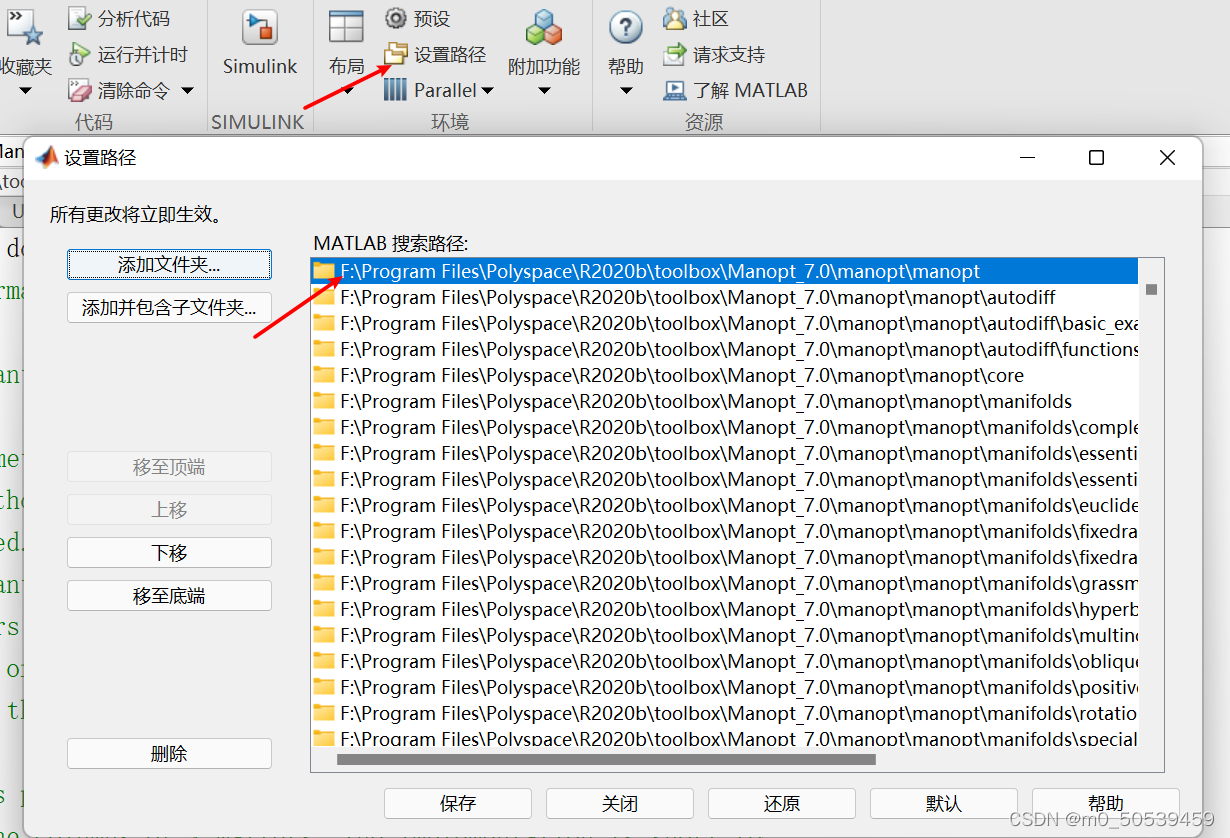Click Move Down (下移) button
The image size is (1230, 838).
(x=169, y=553)
